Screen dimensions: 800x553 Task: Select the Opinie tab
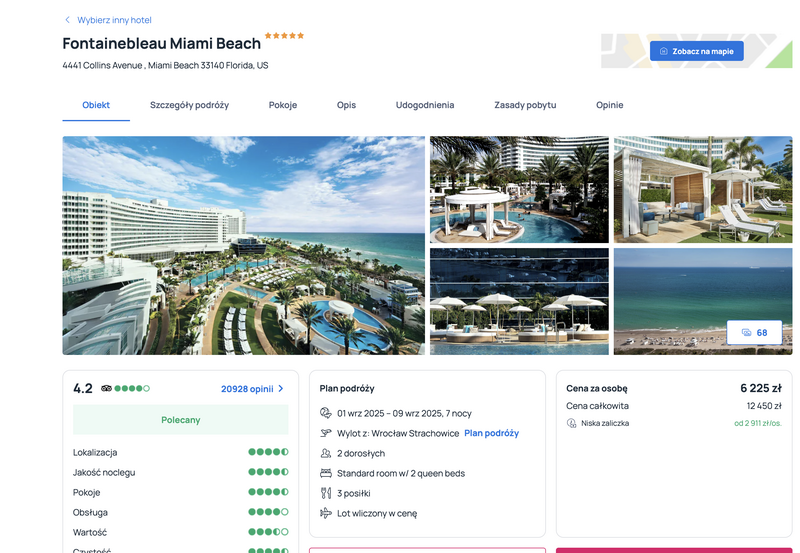(610, 105)
